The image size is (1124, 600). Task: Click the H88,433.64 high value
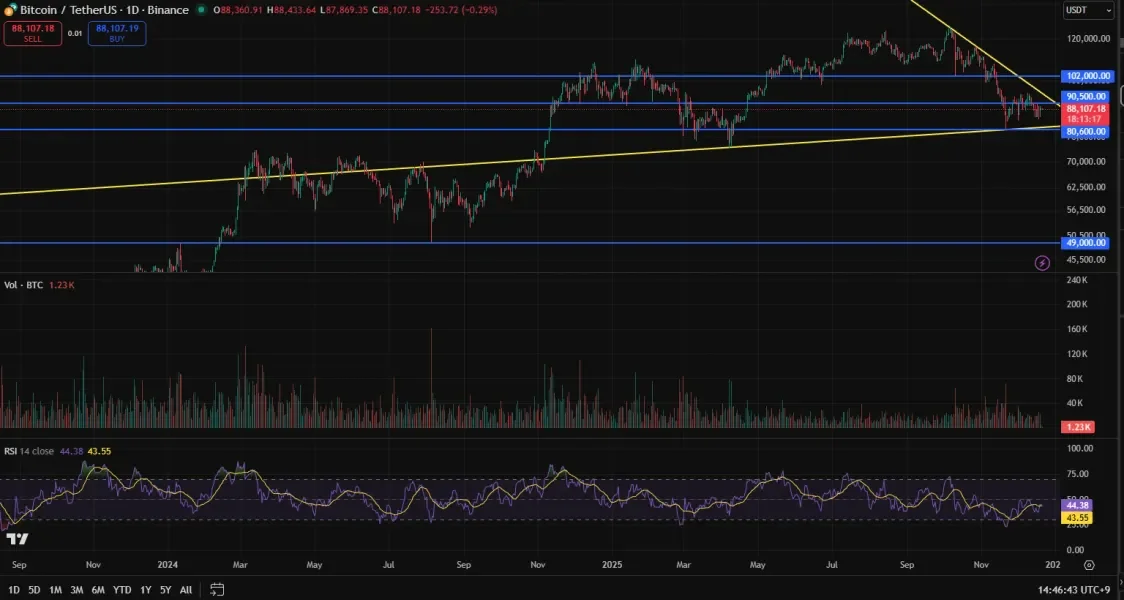coord(292,10)
